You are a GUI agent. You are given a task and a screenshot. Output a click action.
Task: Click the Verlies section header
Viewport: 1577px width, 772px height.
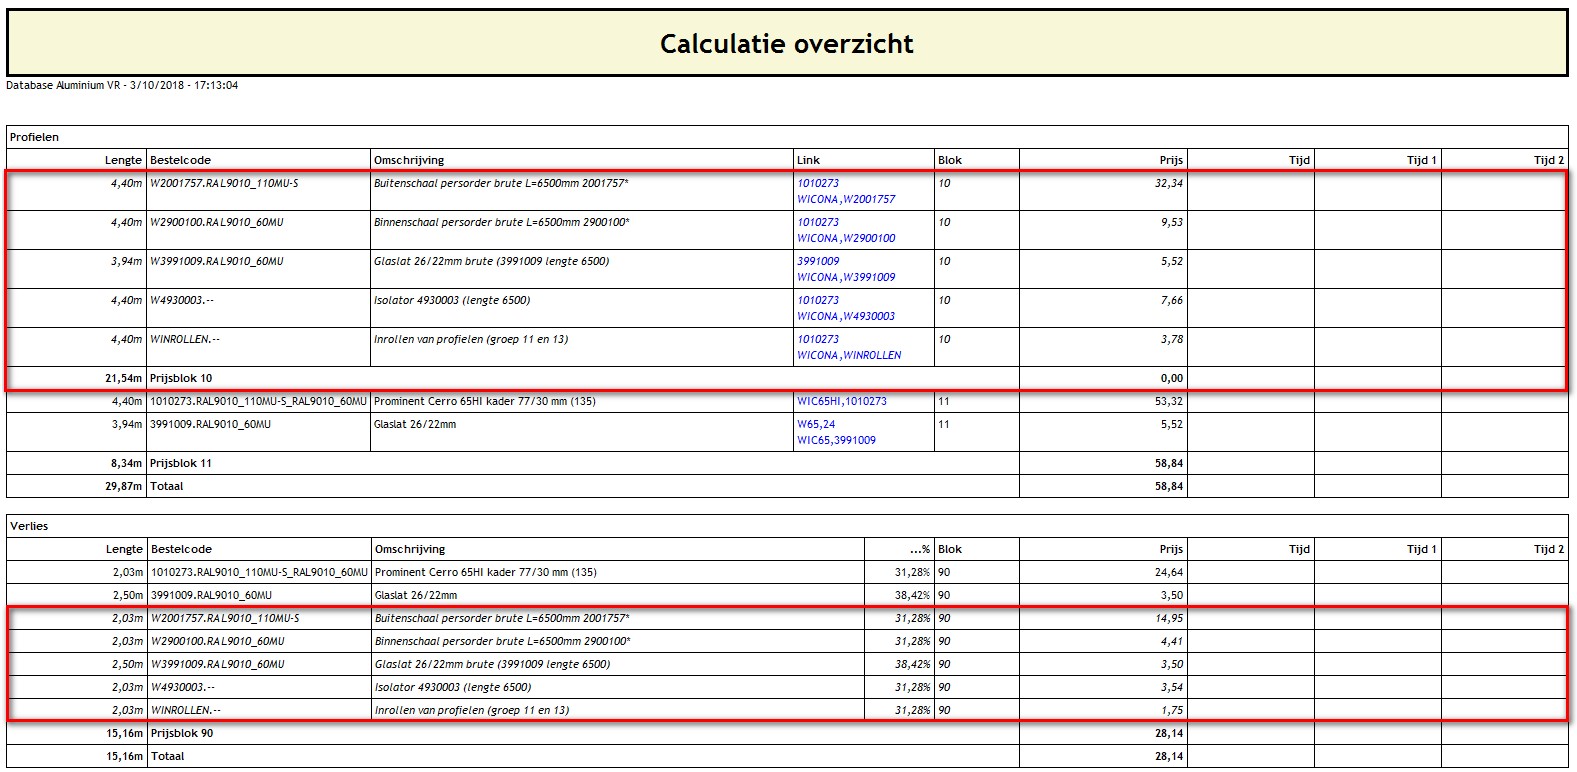tap(29, 526)
